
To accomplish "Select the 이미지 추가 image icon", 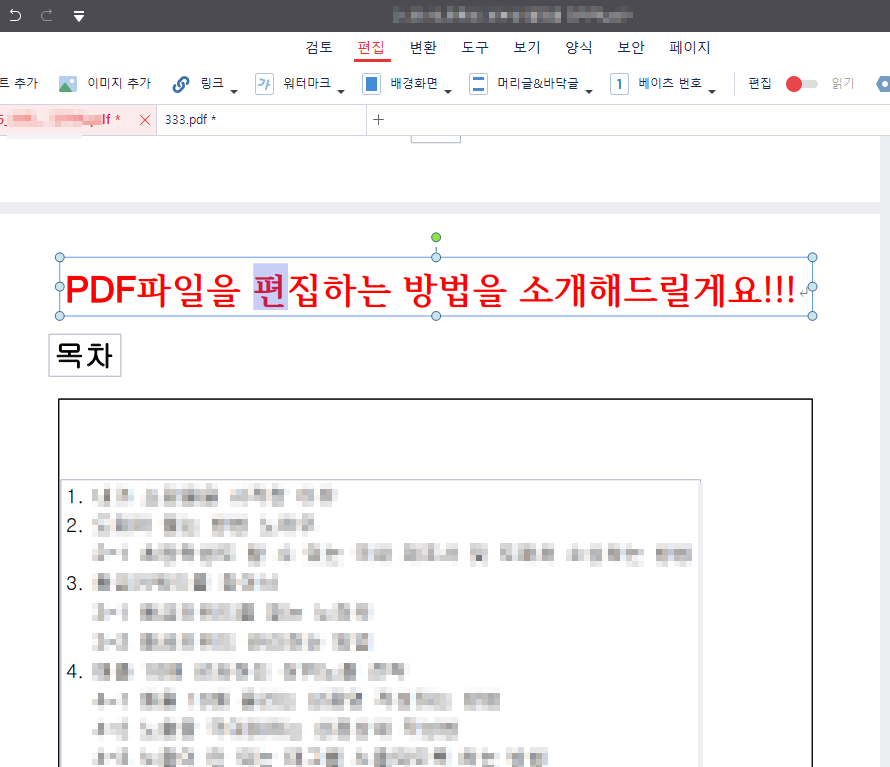I will tap(67, 84).
